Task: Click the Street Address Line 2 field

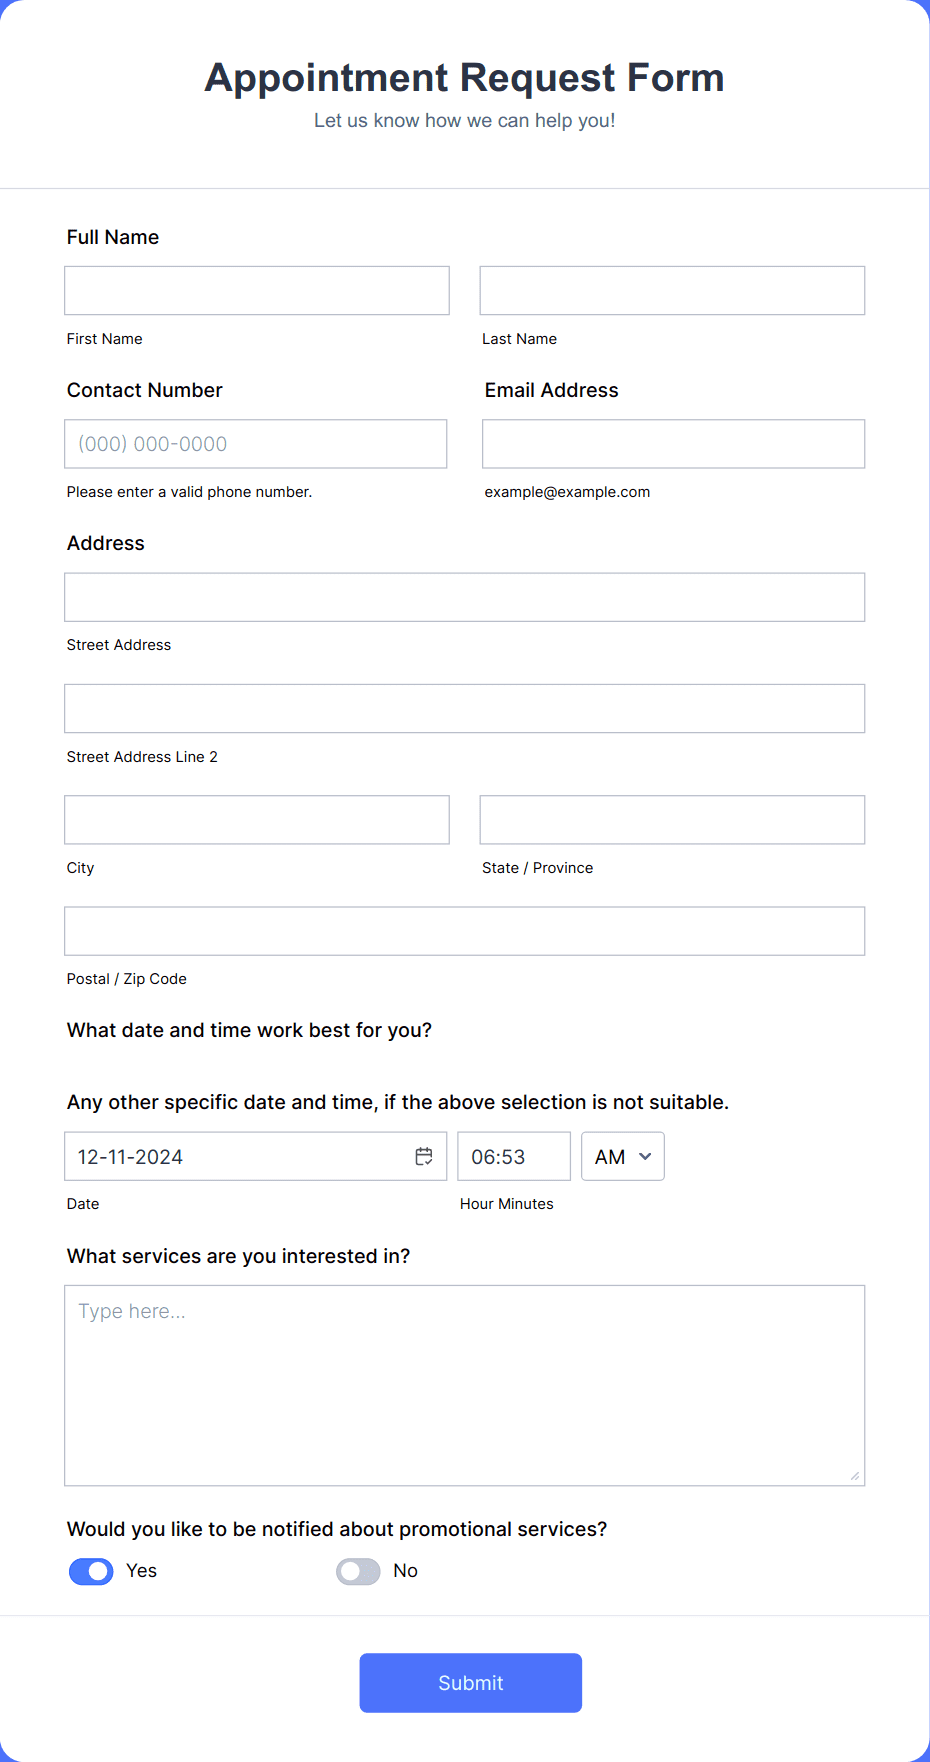Action: 464,708
